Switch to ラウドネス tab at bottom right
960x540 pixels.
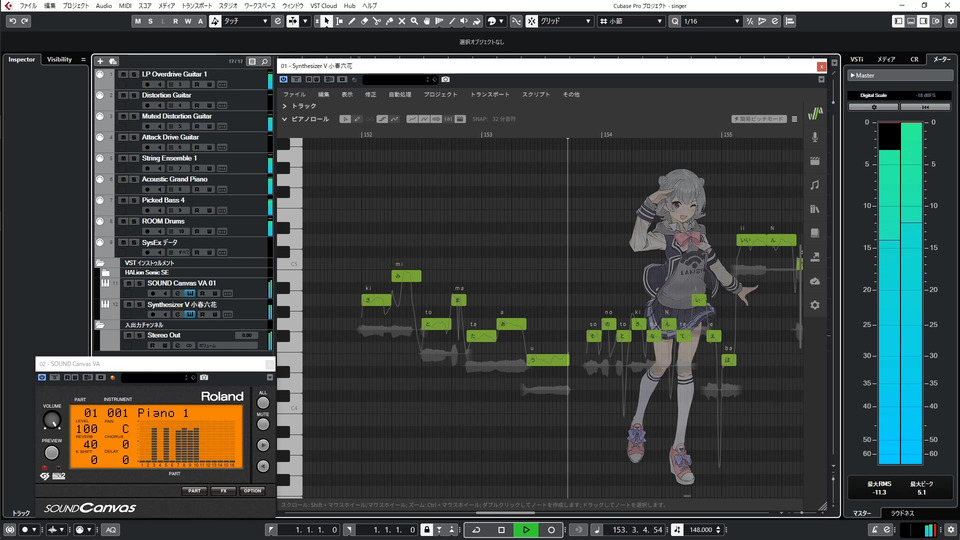pyautogui.click(x=902, y=513)
